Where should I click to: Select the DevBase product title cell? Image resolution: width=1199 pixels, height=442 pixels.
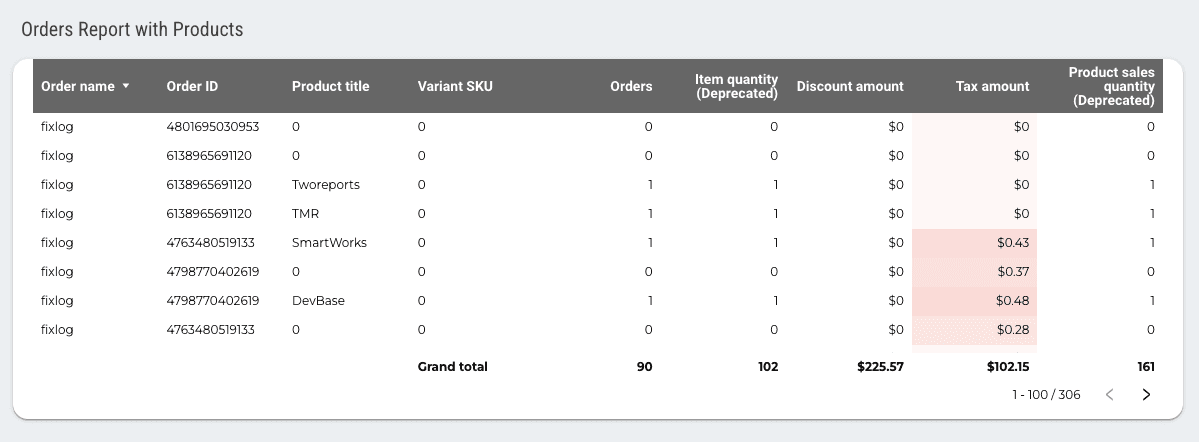(x=318, y=301)
